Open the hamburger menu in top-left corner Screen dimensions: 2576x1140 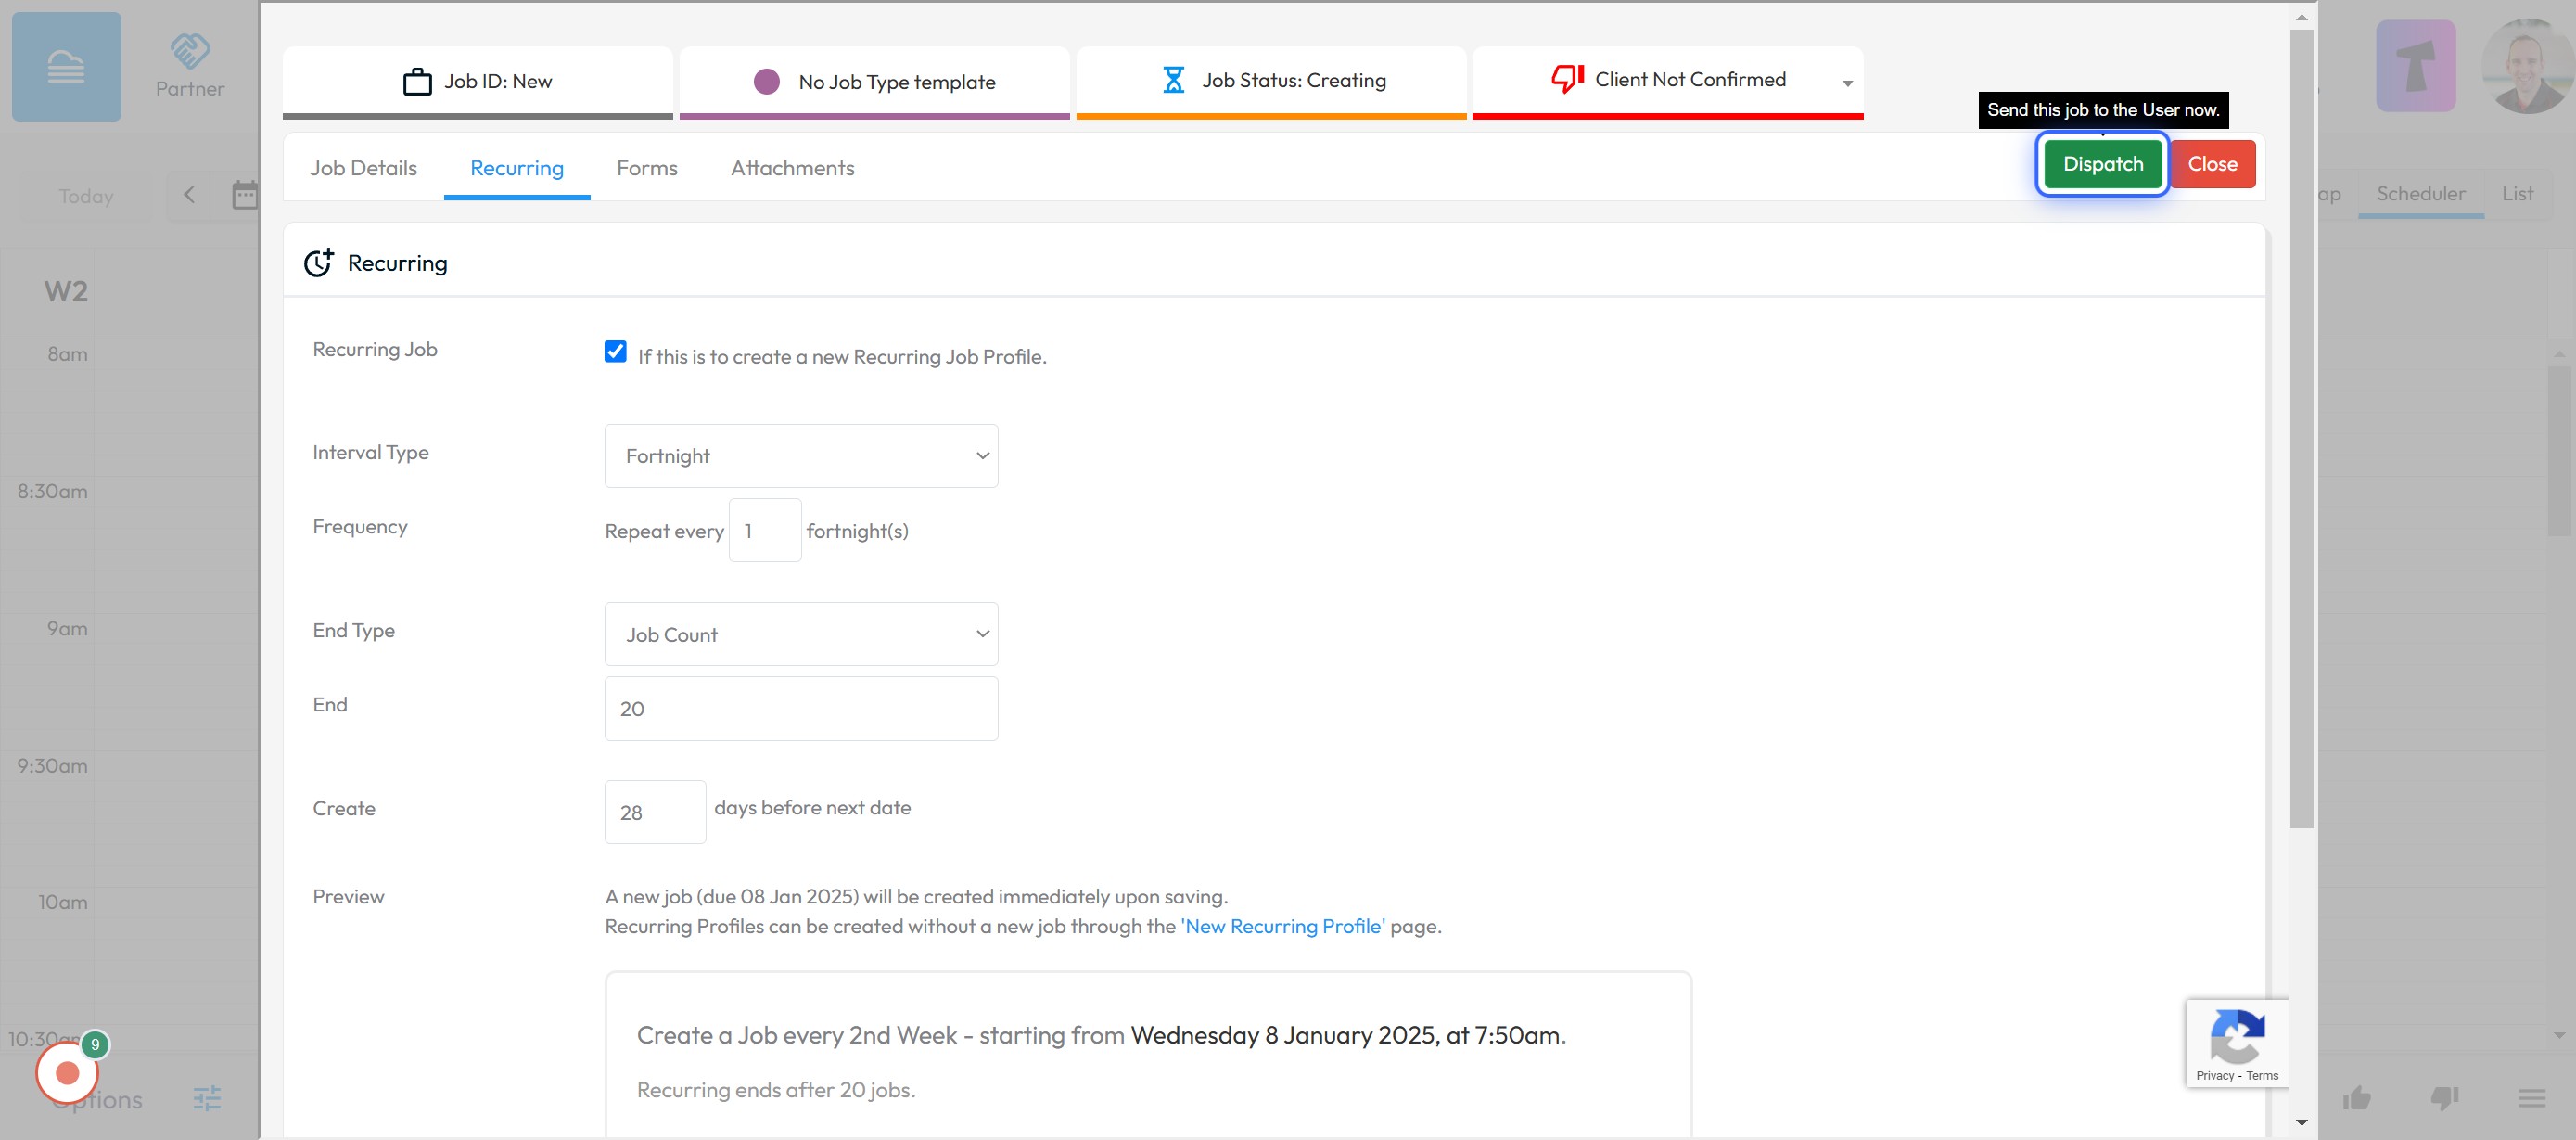[66, 67]
